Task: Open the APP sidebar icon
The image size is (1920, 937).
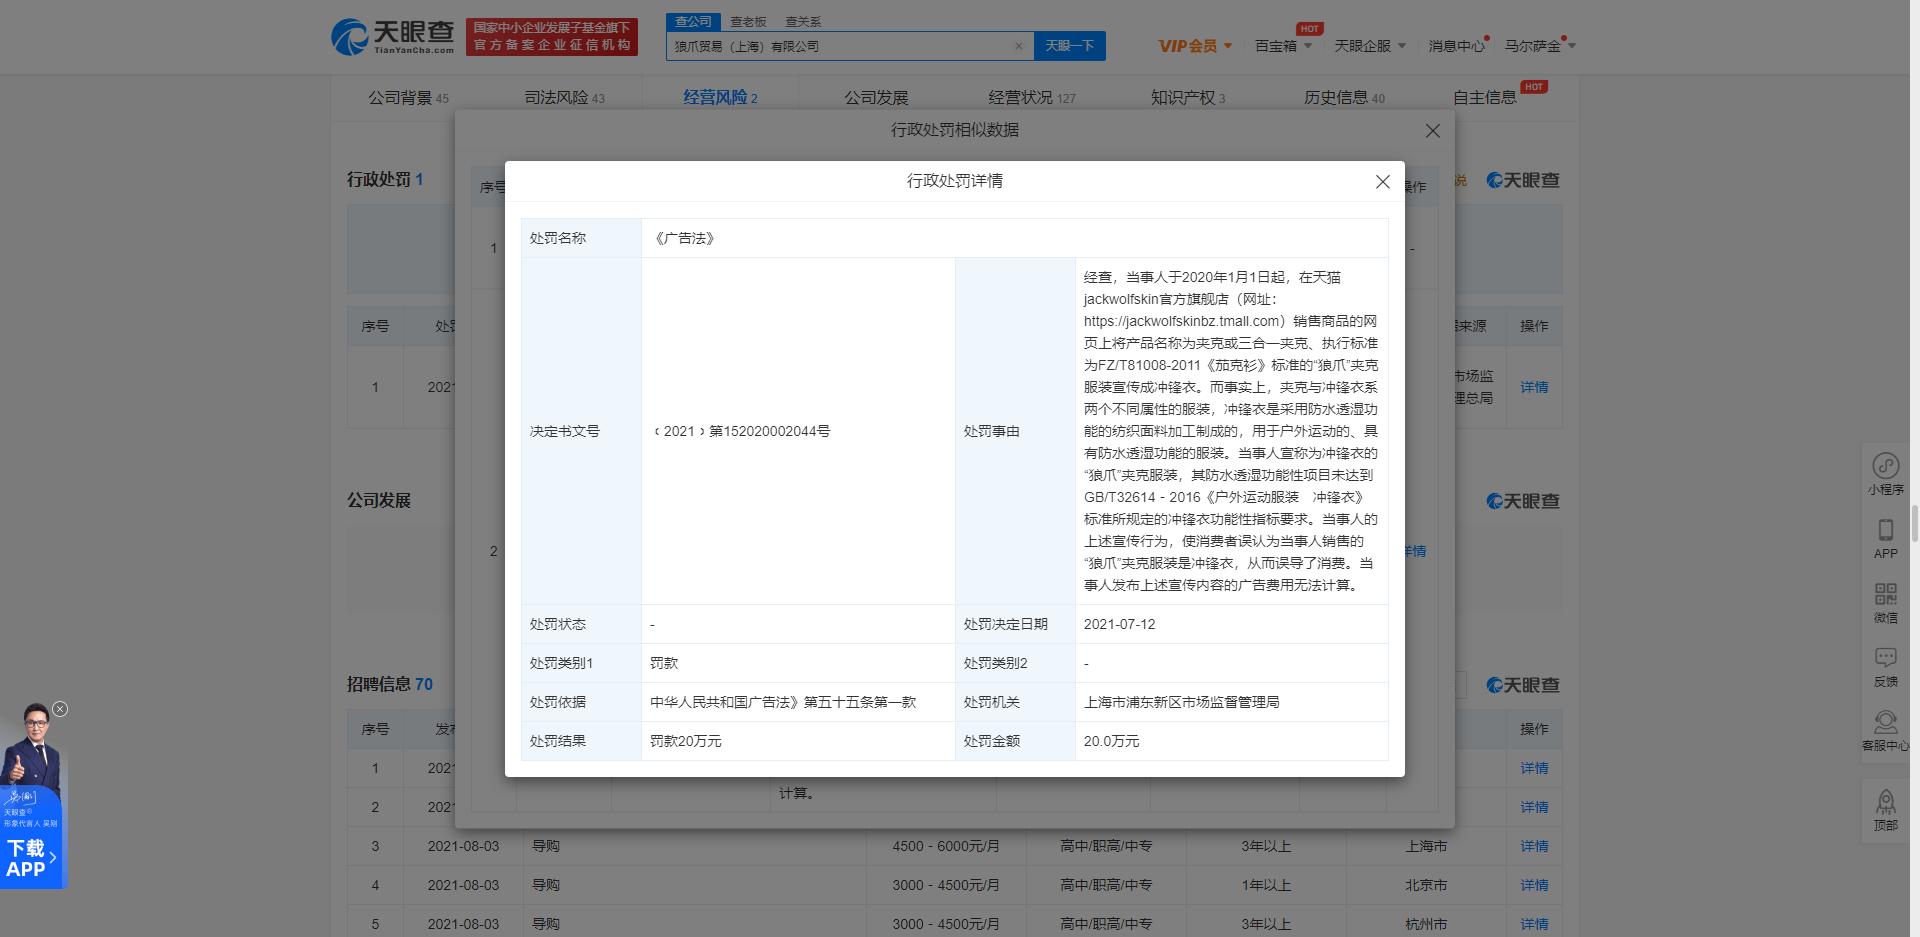Action: (1886, 538)
